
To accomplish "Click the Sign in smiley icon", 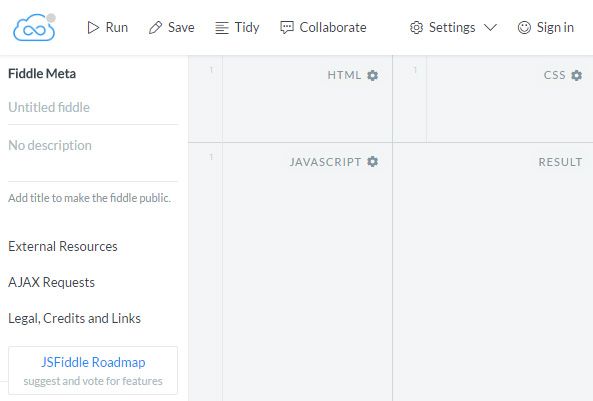I will coord(524,28).
